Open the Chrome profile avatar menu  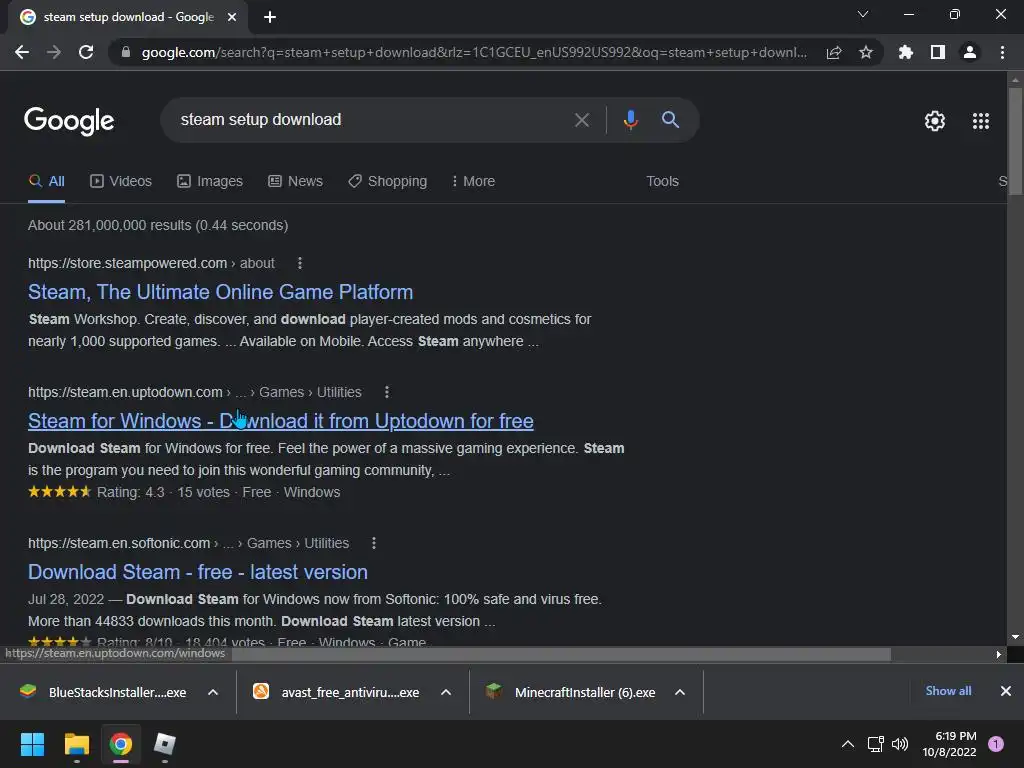tap(970, 52)
